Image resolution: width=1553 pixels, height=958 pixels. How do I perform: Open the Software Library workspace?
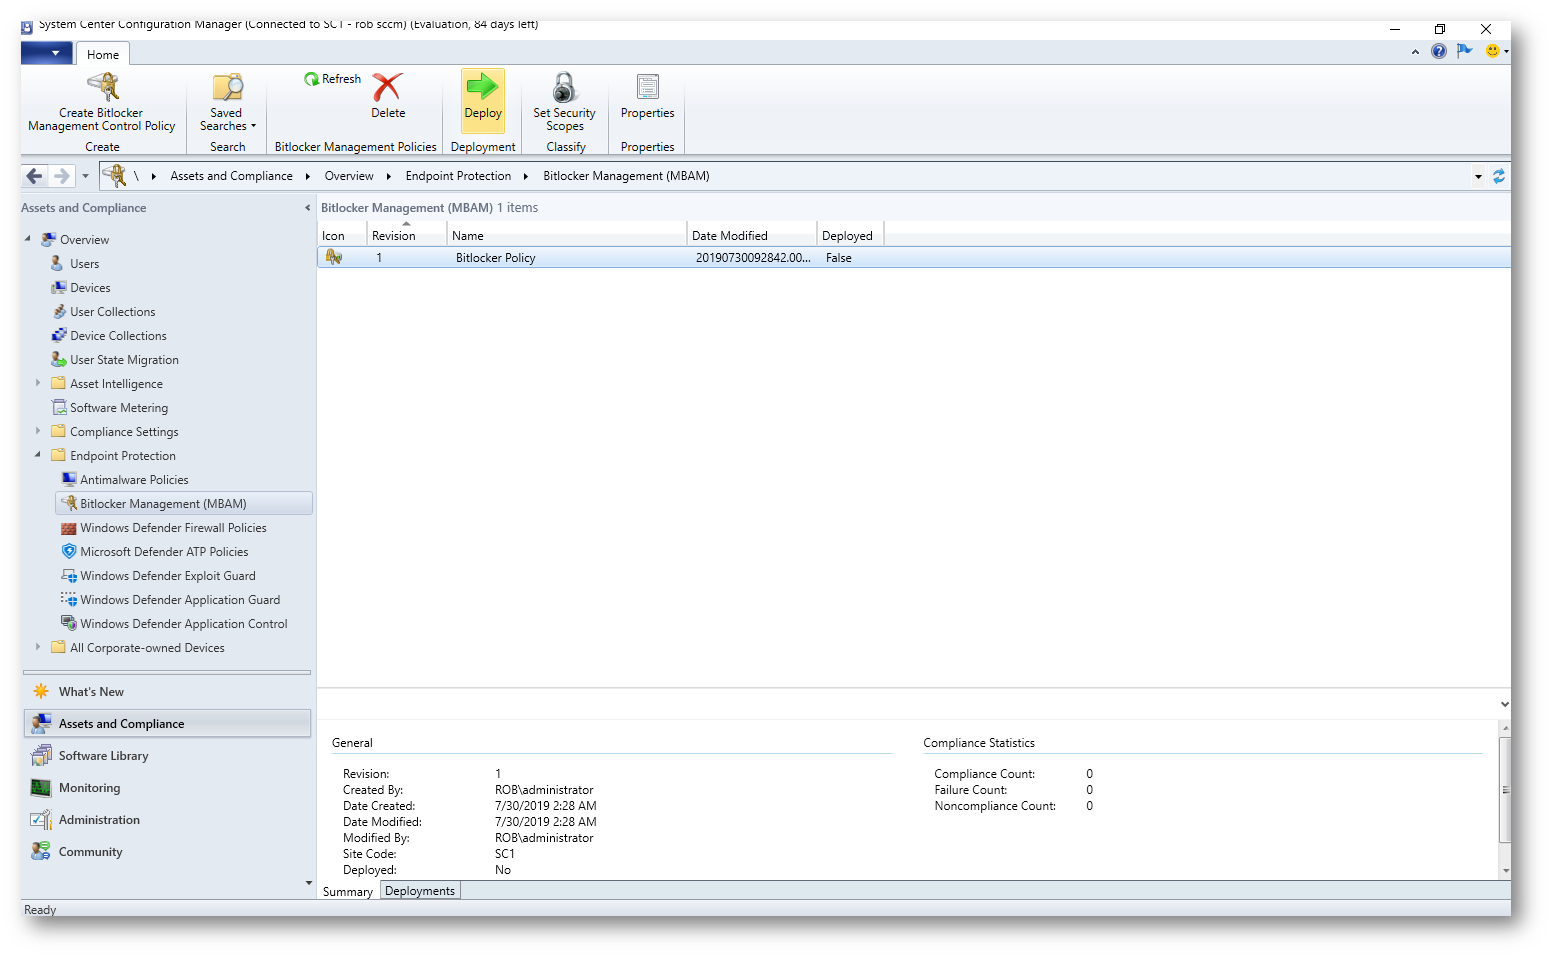click(x=103, y=756)
